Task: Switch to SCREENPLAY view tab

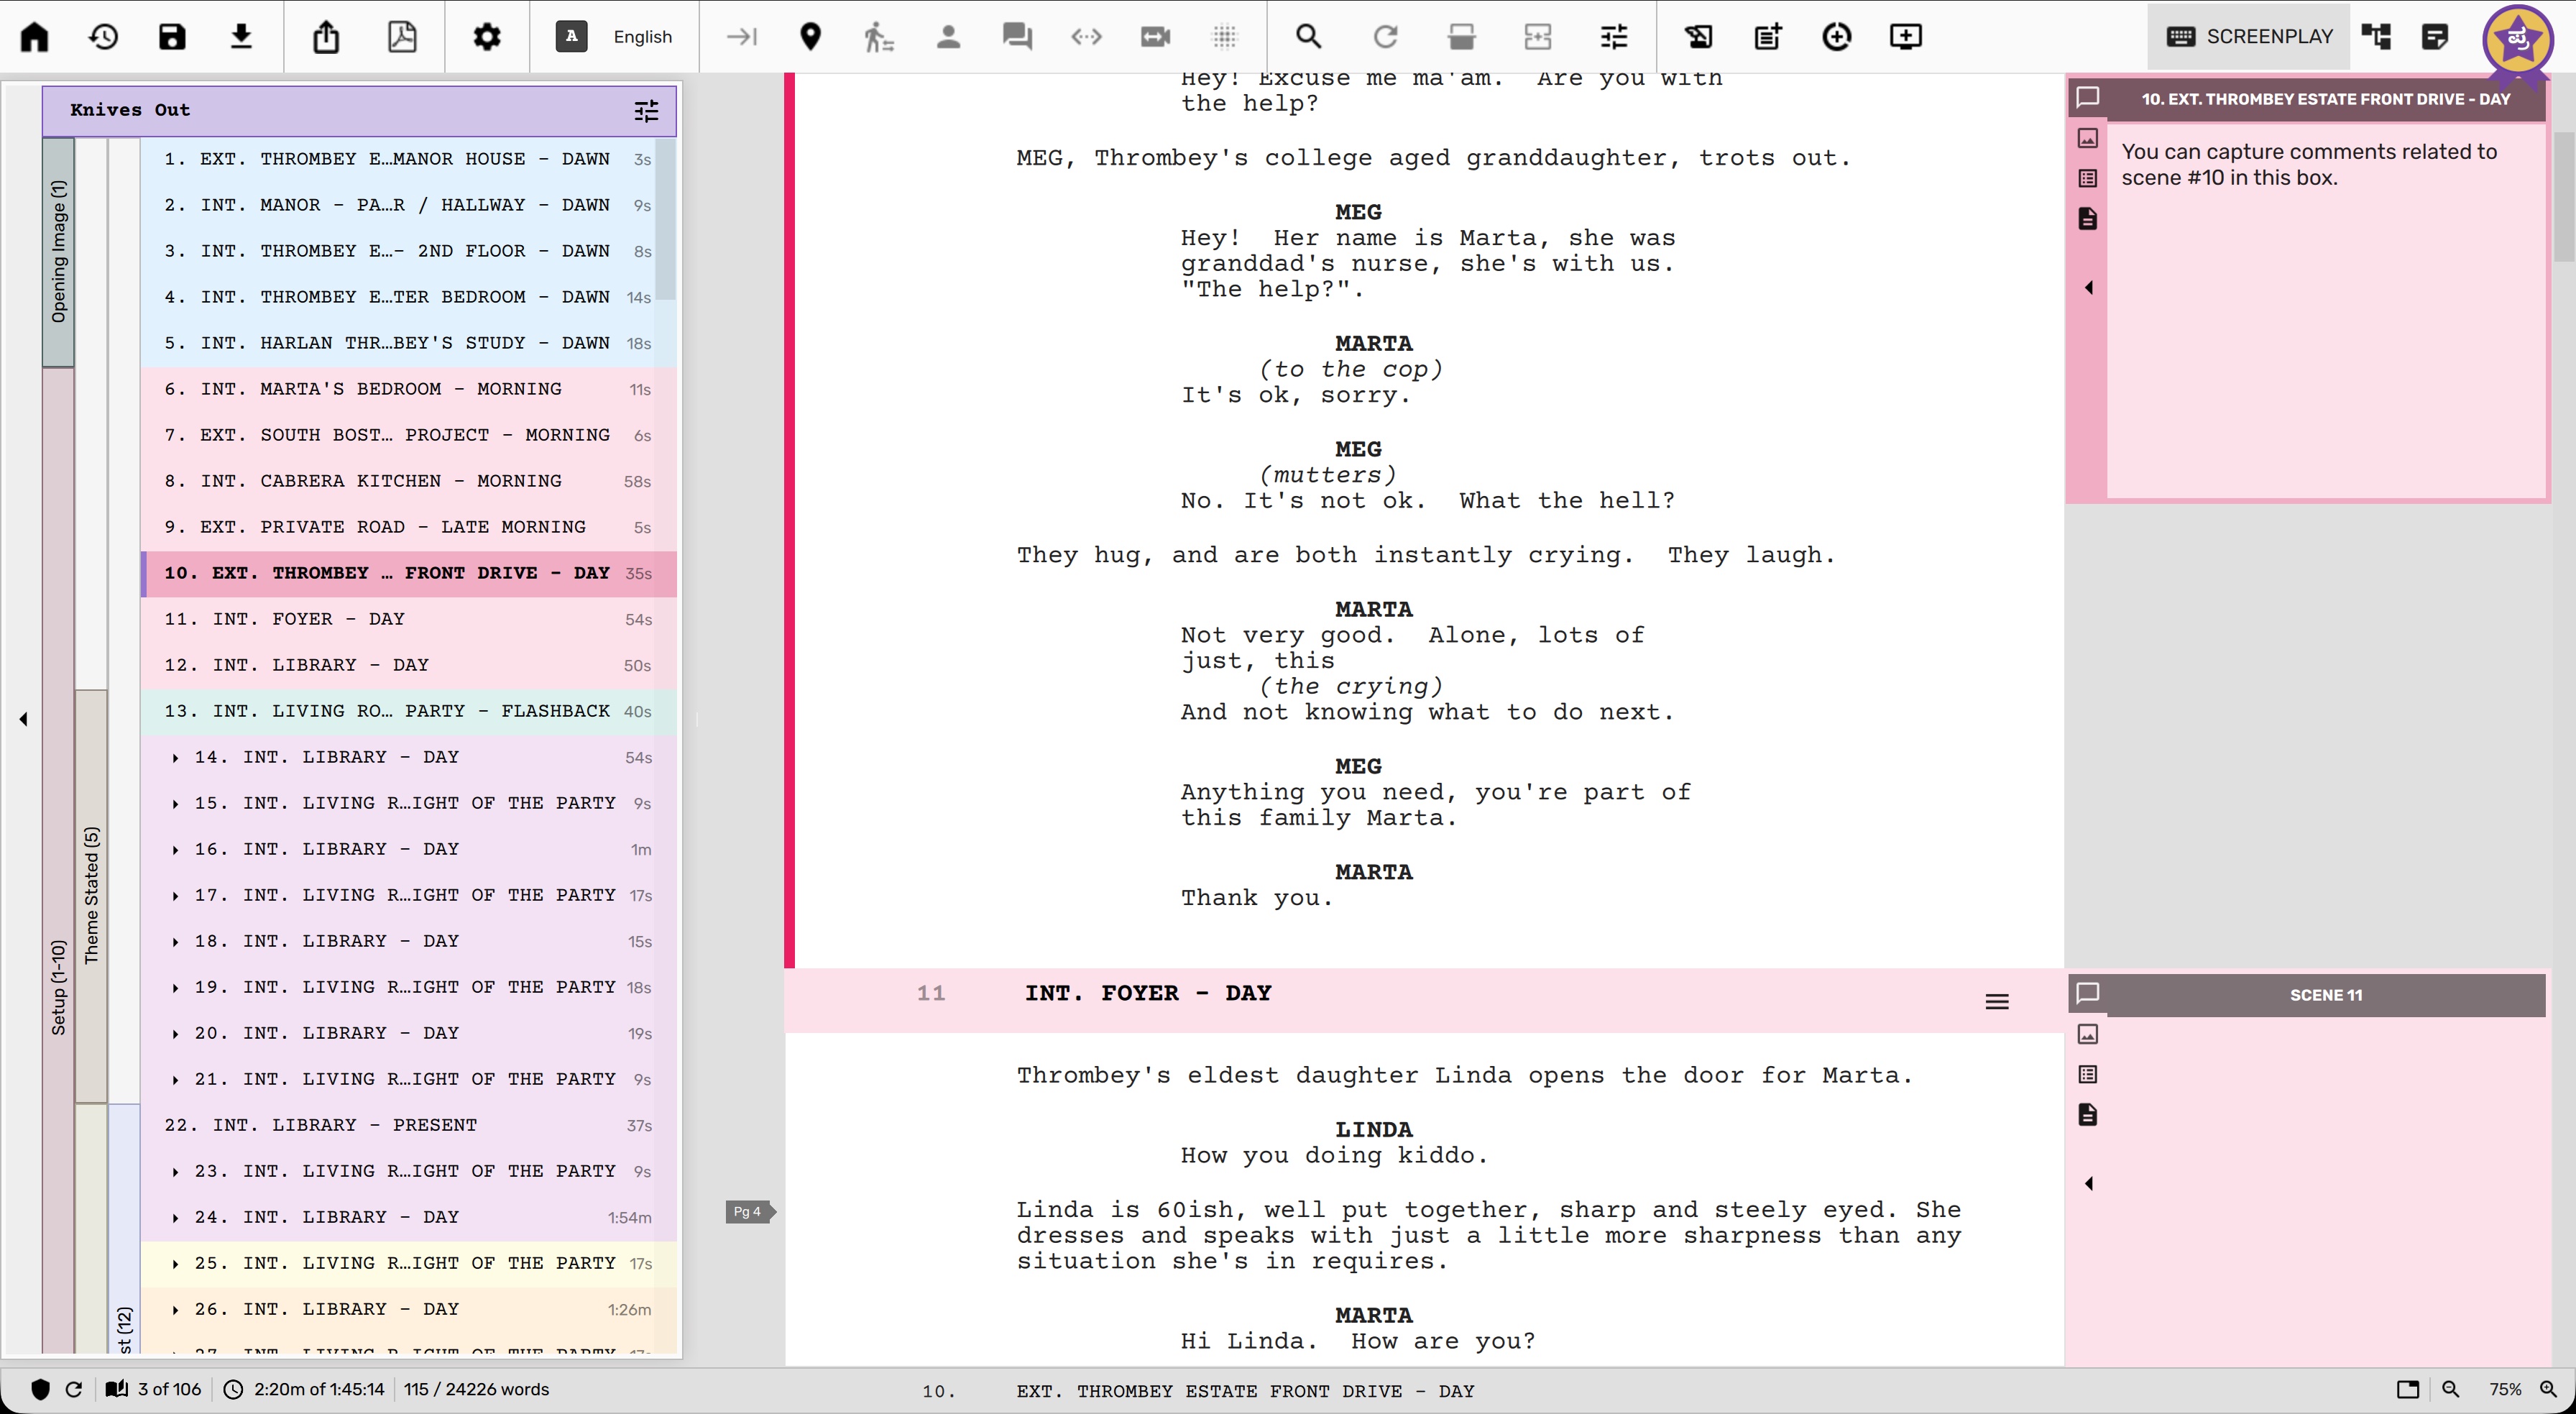Action: (x=2250, y=37)
